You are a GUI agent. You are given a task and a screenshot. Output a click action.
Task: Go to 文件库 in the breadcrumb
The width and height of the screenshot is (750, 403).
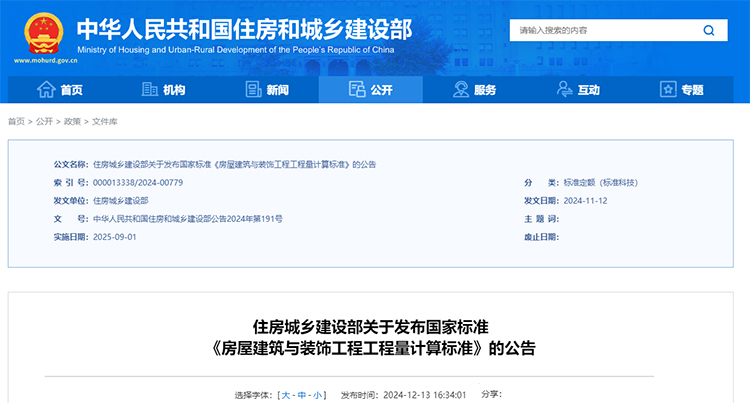(x=105, y=121)
